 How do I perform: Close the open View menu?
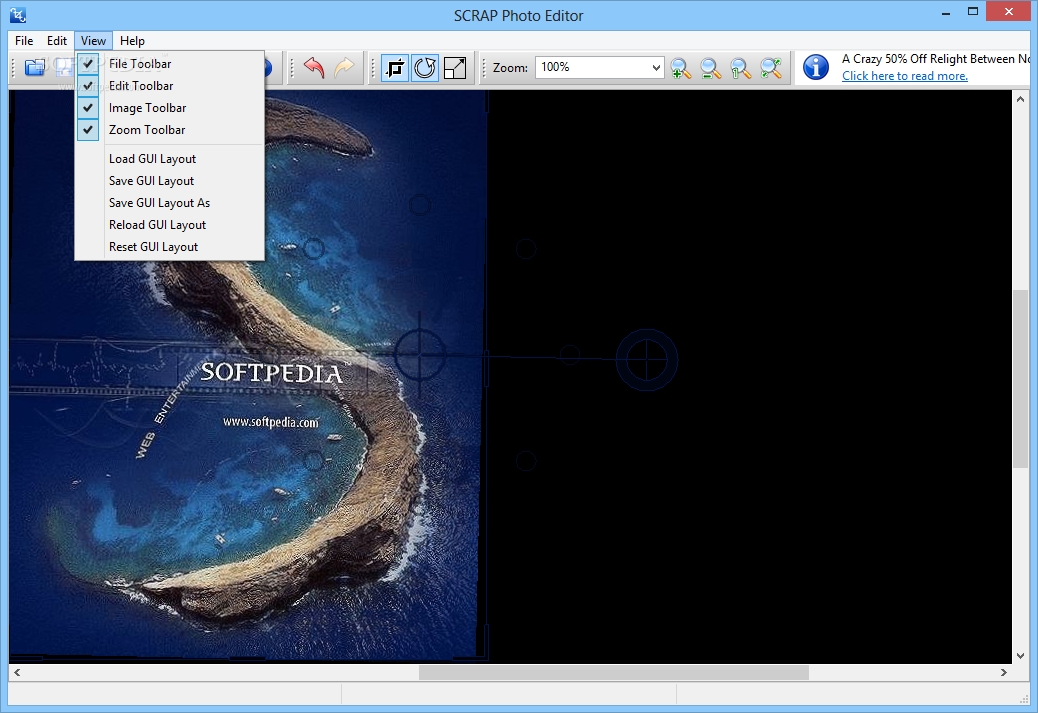click(93, 40)
